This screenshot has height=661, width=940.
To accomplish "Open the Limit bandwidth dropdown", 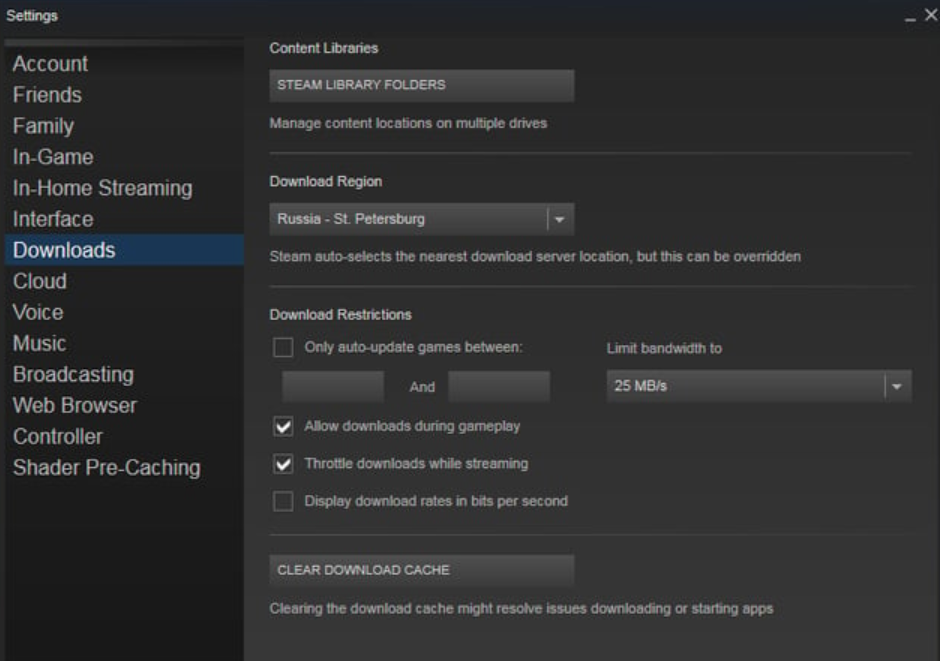I will click(759, 386).
